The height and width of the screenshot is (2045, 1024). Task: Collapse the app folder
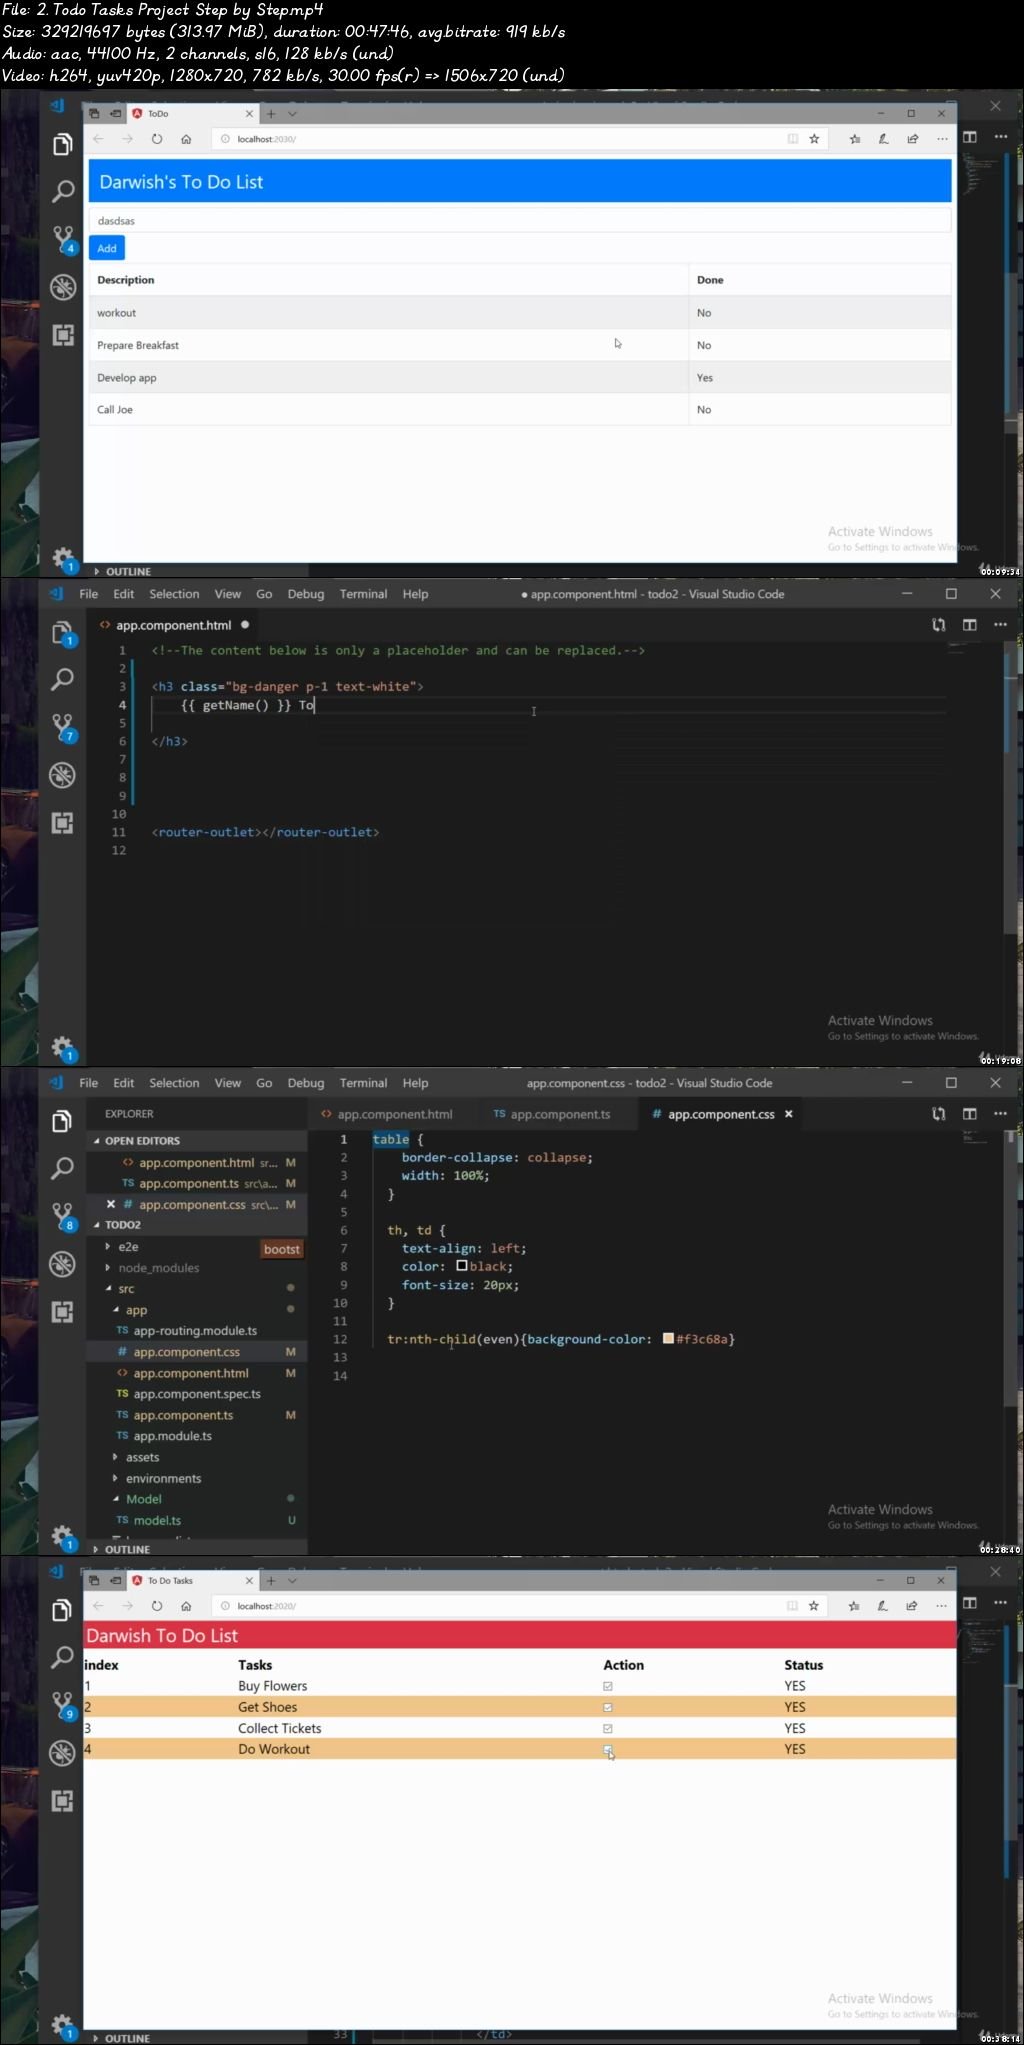tap(116, 1310)
